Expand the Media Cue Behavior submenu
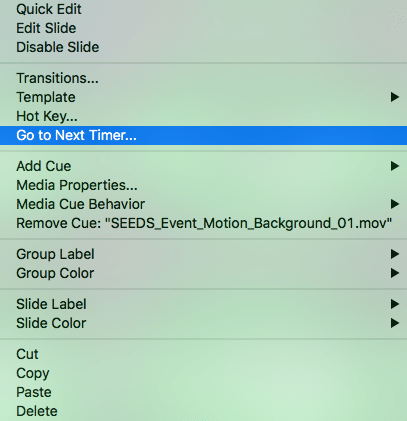407x421 pixels. click(203, 204)
